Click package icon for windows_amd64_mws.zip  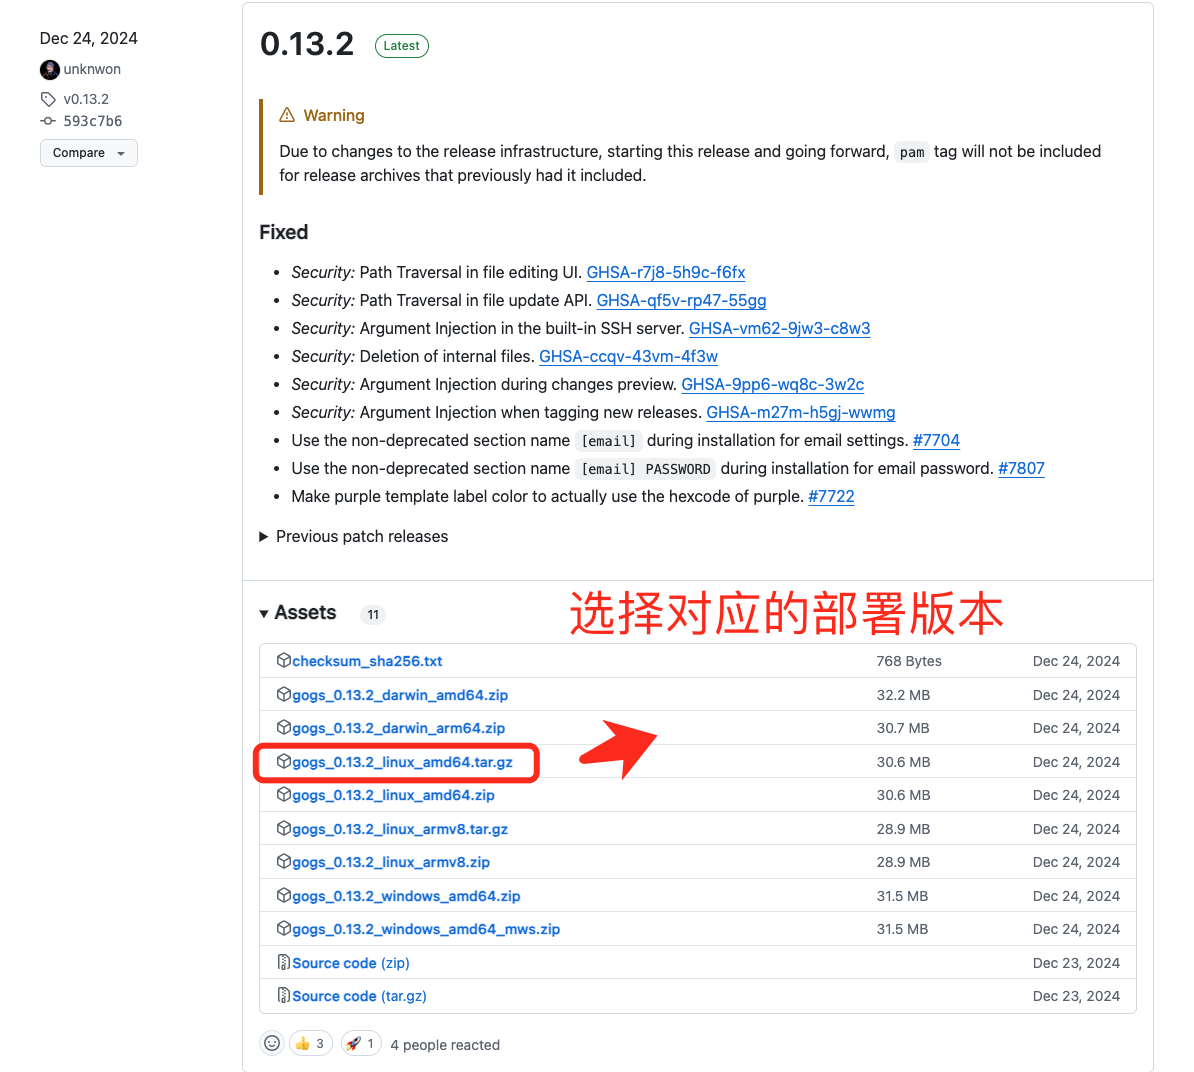283,928
